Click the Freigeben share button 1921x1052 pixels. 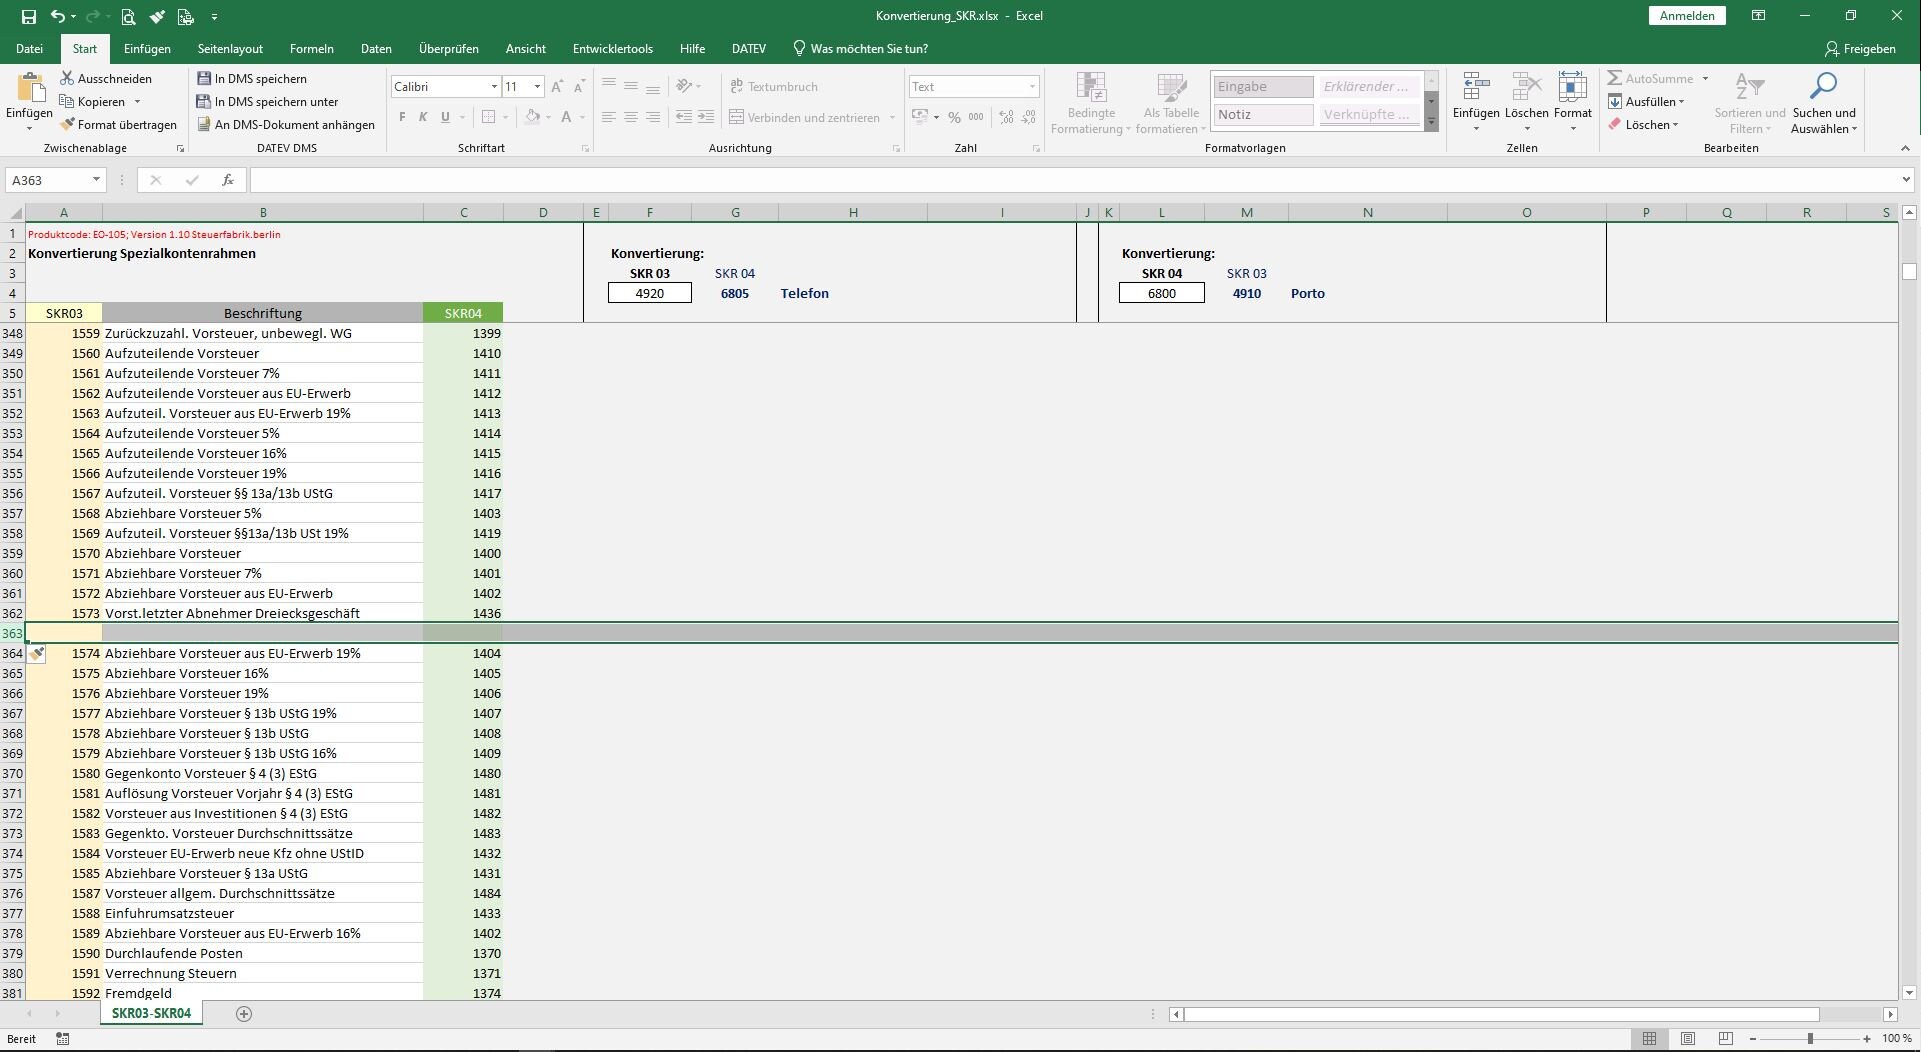(x=1860, y=48)
